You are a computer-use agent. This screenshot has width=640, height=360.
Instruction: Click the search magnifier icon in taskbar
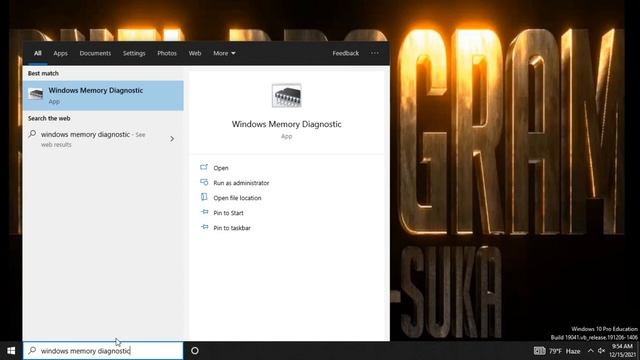point(32,350)
